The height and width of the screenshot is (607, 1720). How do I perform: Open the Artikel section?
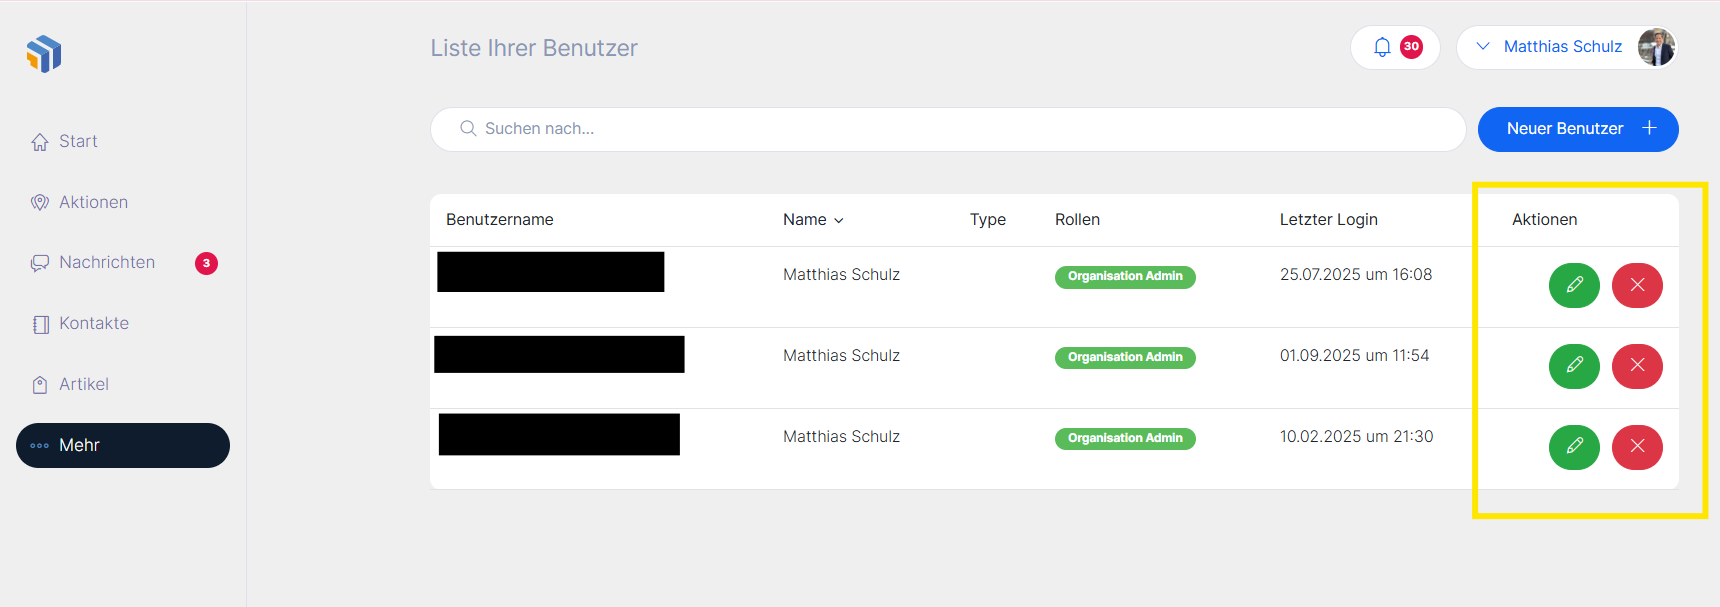tap(84, 385)
